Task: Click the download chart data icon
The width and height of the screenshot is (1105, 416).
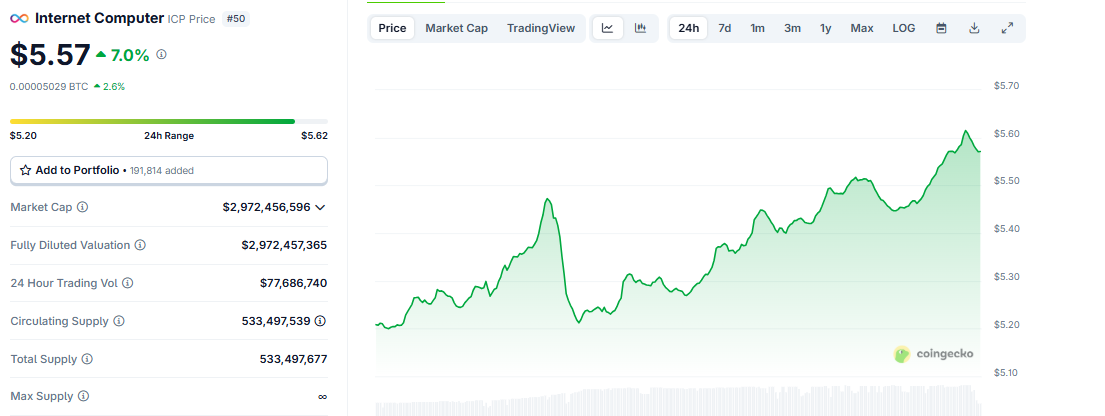Action: click(x=975, y=28)
